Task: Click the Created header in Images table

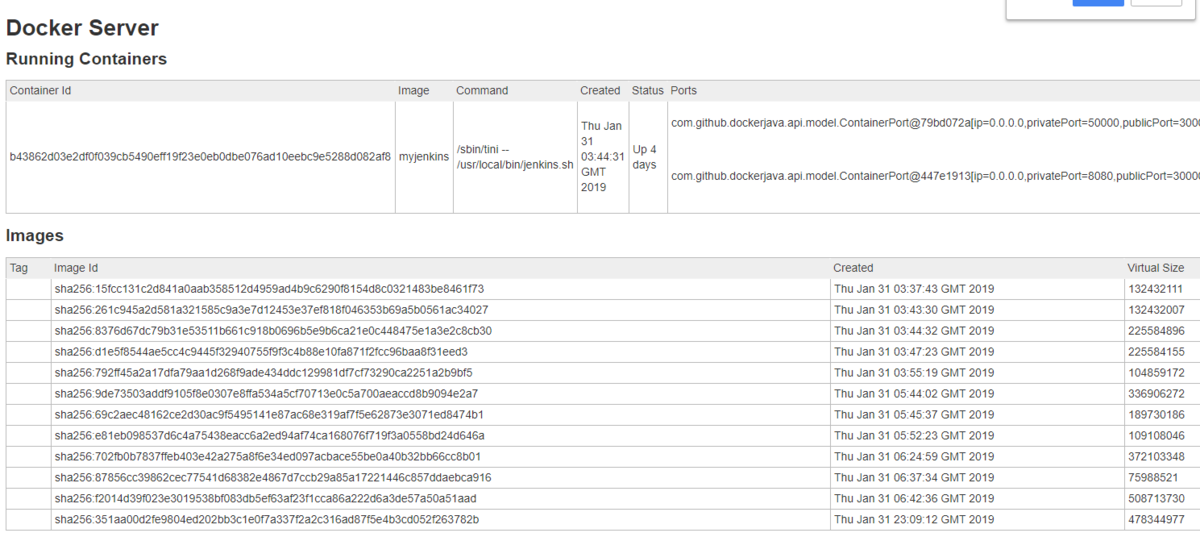Action: click(x=853, y=268)
